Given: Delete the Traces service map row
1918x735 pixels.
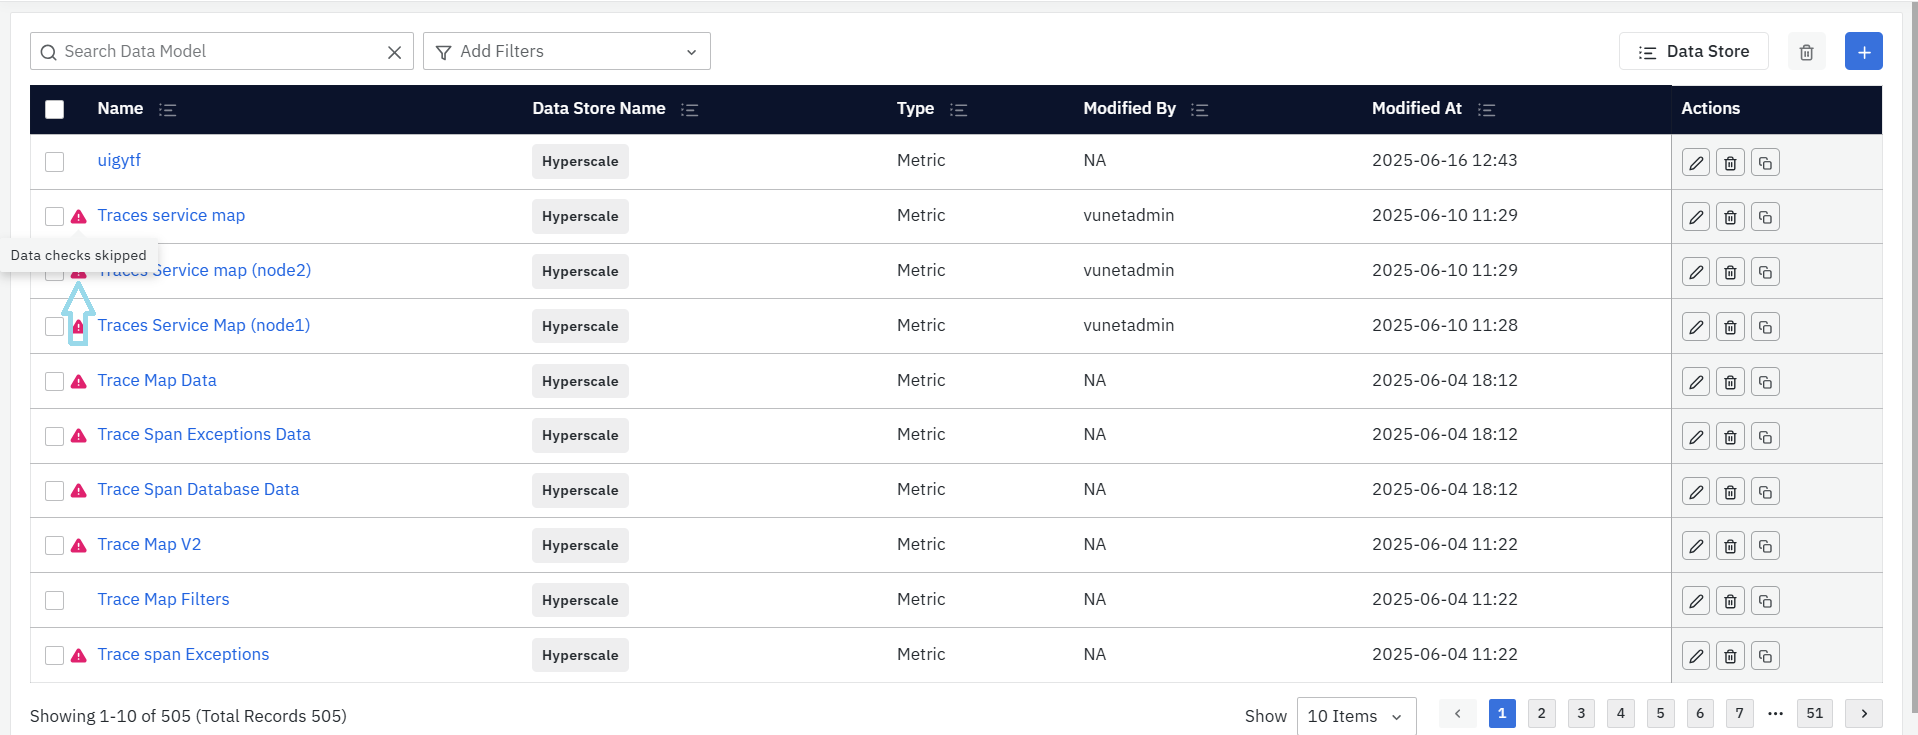Looking at the screenshot, I should (1730, 217).
